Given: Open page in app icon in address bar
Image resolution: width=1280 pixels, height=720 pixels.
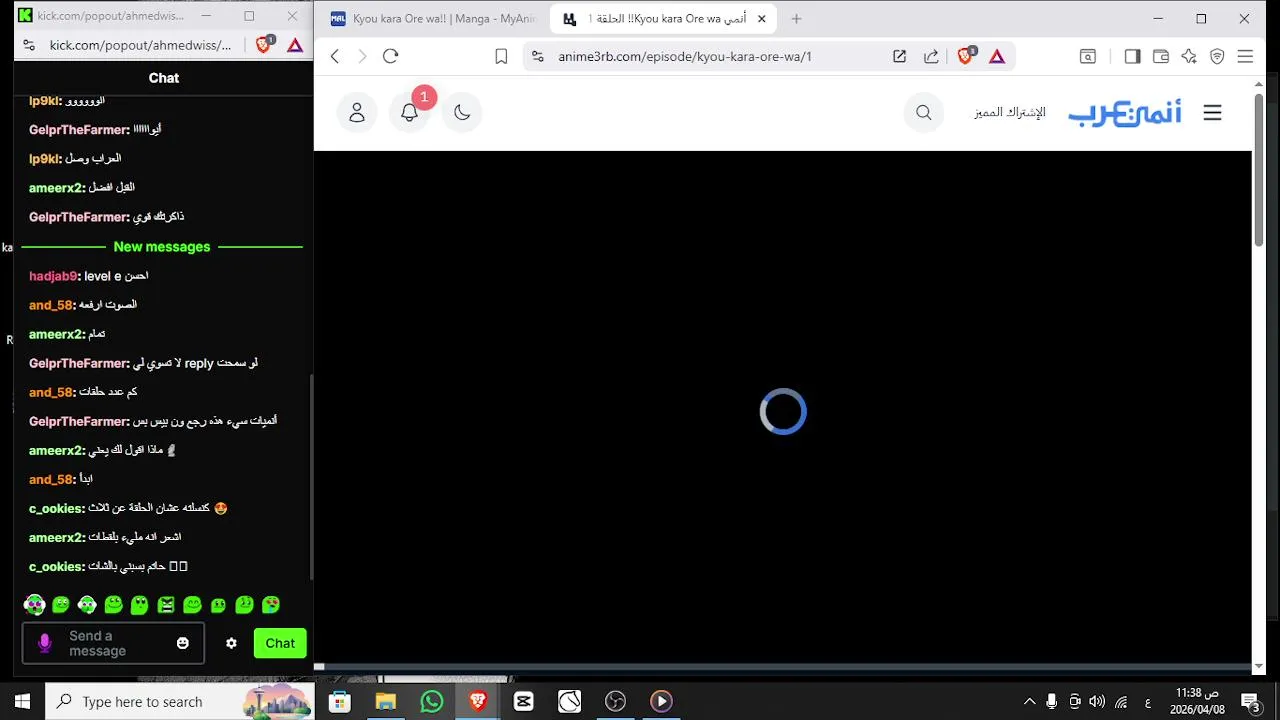Looking at the screenshot, I should pos(899,57).
